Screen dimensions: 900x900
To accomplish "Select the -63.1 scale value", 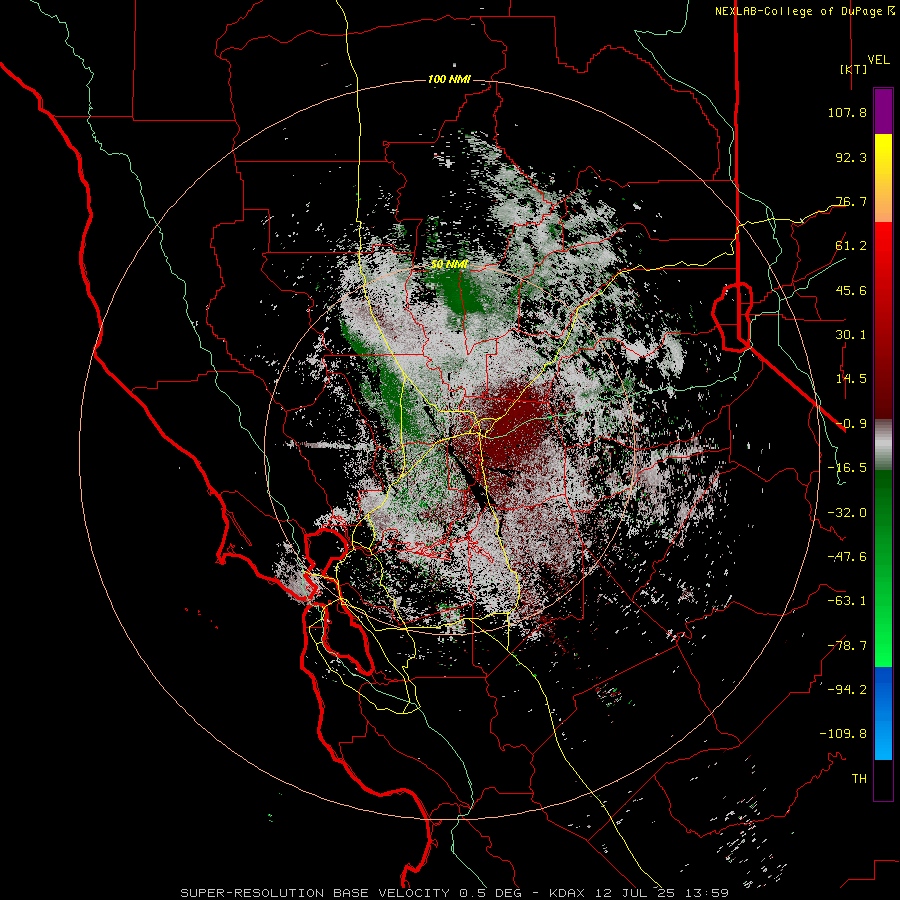I will coord(847,600).
